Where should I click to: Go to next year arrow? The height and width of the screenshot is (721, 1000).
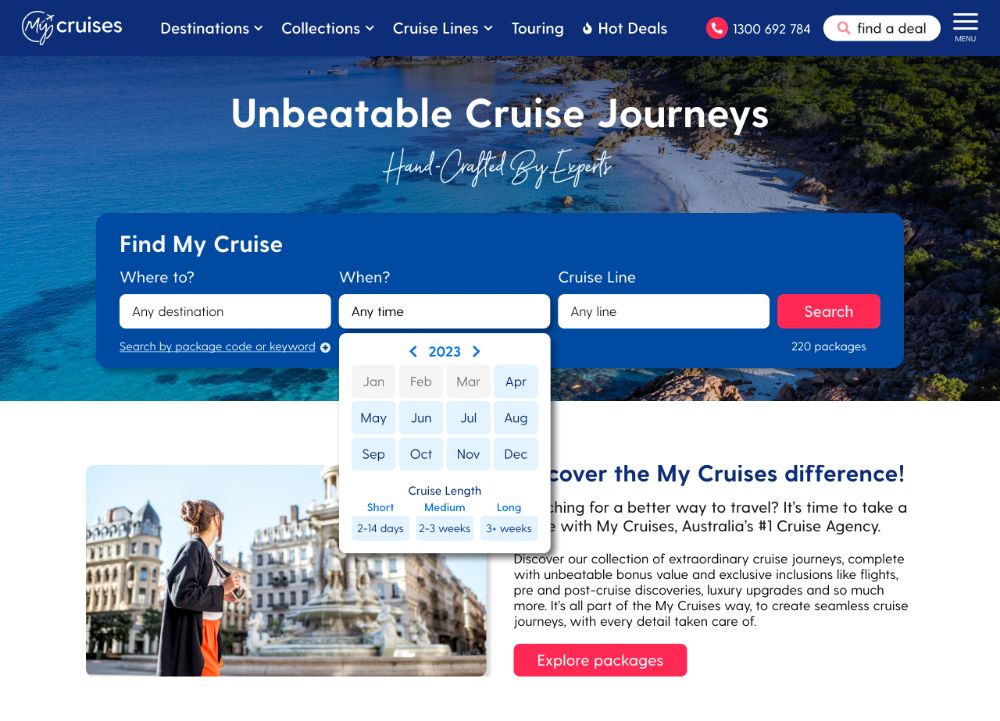pos(476,351)
